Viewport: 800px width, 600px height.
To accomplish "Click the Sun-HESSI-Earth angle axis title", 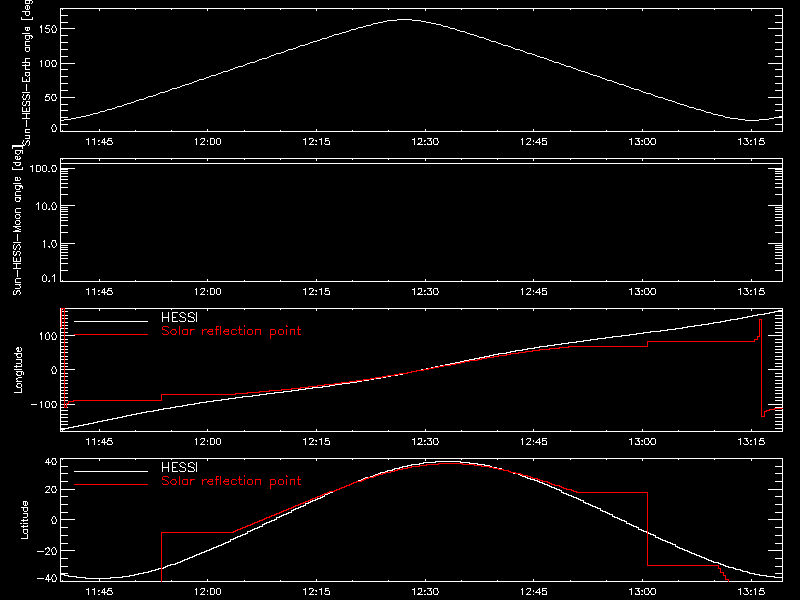I will (x=27, y=73).
